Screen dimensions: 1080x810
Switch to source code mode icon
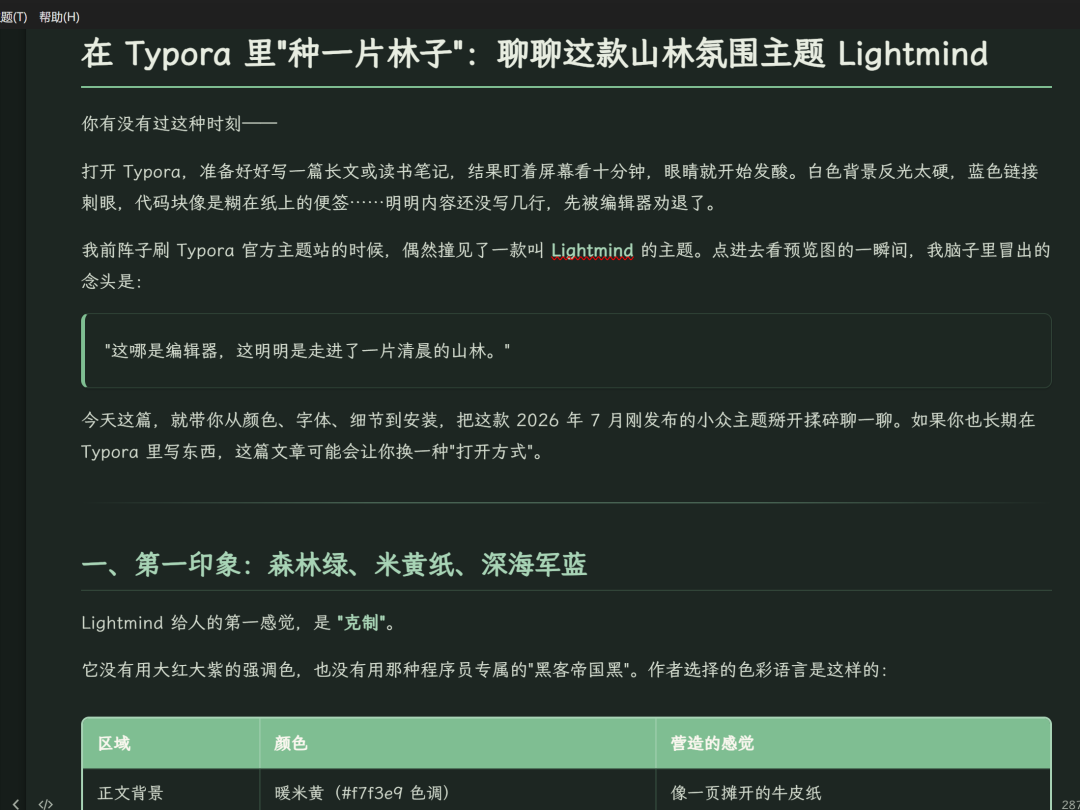point(45,803)
